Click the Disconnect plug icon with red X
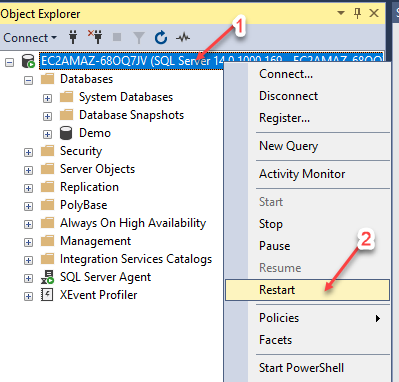Screen dimensions: 399x382 (x=95, y=37)
